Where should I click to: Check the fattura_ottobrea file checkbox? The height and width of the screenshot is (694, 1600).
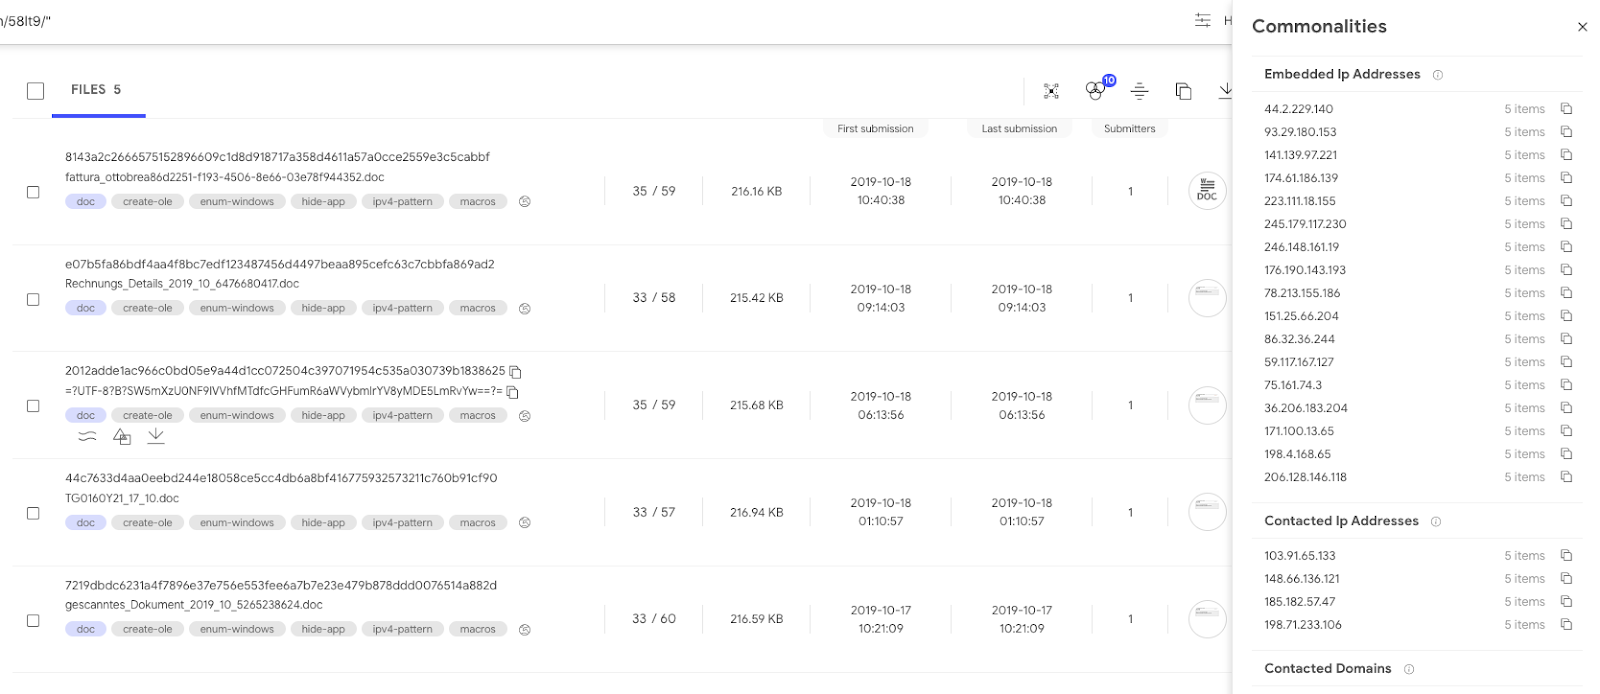(33, 192)
